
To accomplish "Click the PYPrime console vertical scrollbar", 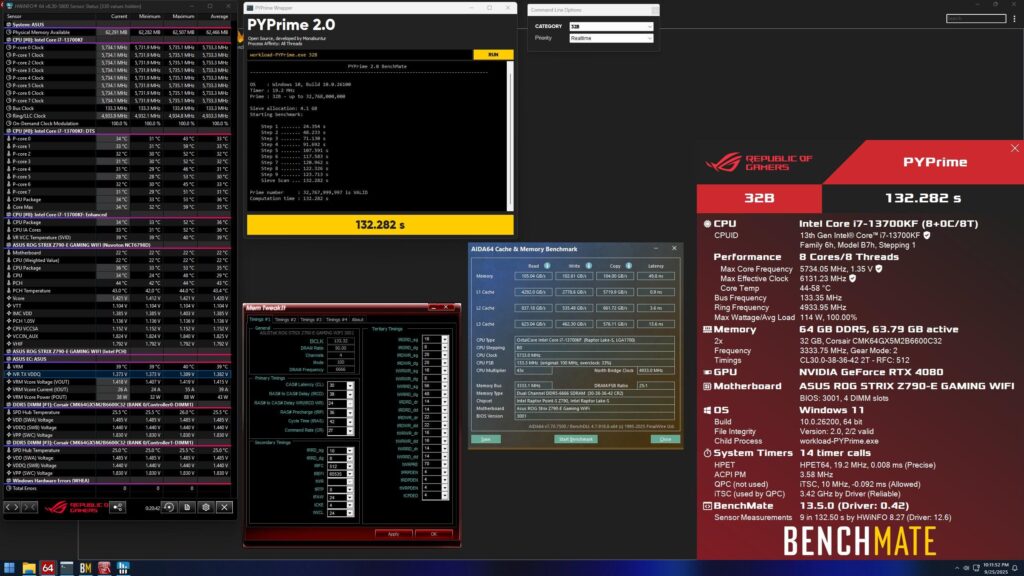I will [x=510, y=135].
